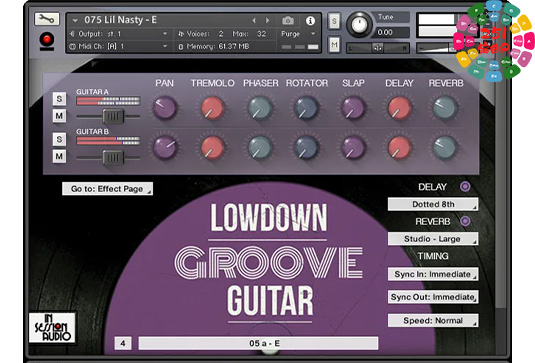535x363 pixels.
Task: Go to previous instrument with left arrow
Action: point(254,20)
